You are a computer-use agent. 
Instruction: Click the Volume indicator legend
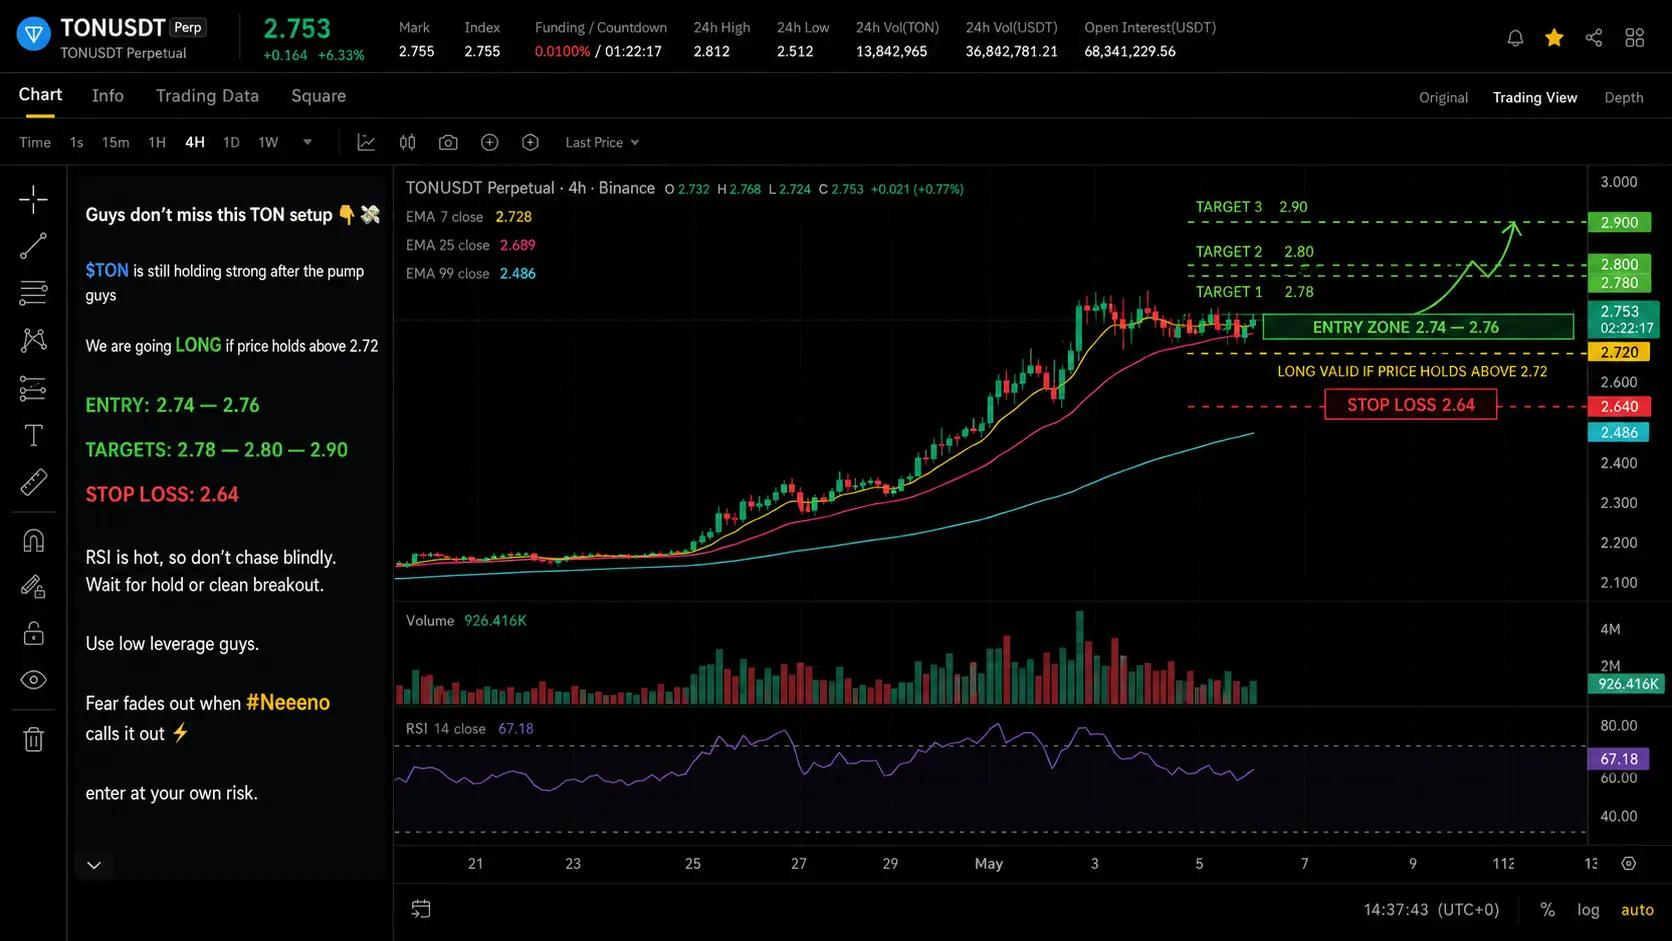pos(466,621)
